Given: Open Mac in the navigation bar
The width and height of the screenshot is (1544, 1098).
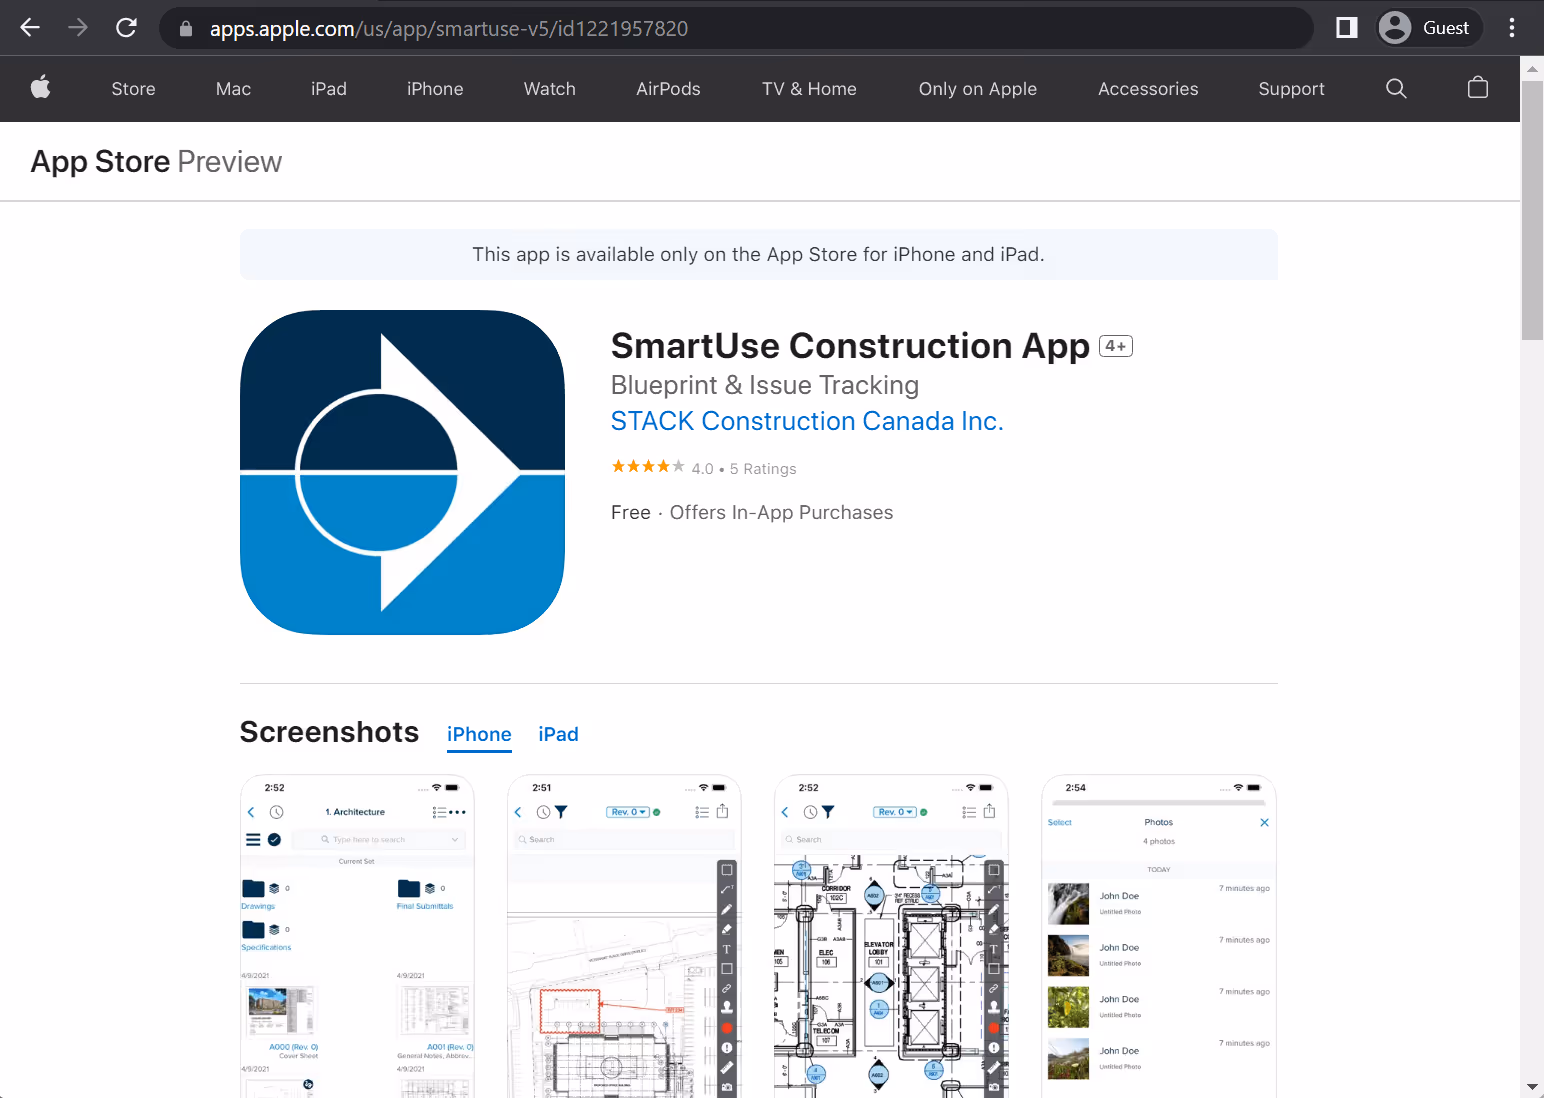Looking at the screenshot, I should pyautogui.click(x=233, y=89).
